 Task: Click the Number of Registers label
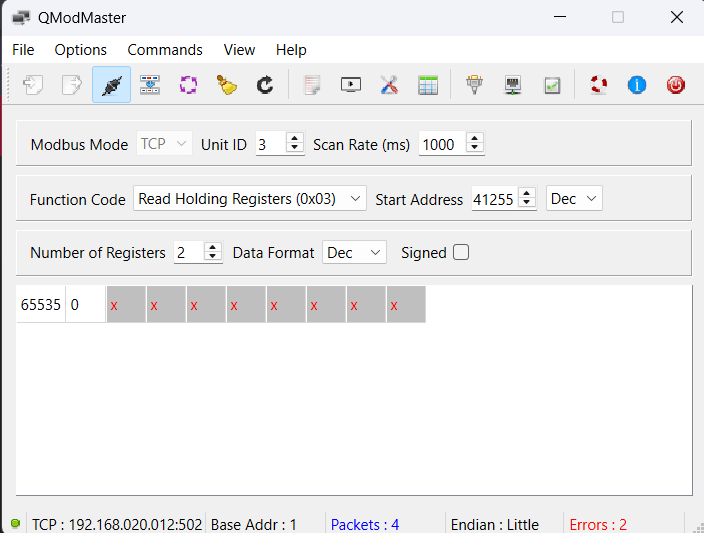click(x=98, y=253)
